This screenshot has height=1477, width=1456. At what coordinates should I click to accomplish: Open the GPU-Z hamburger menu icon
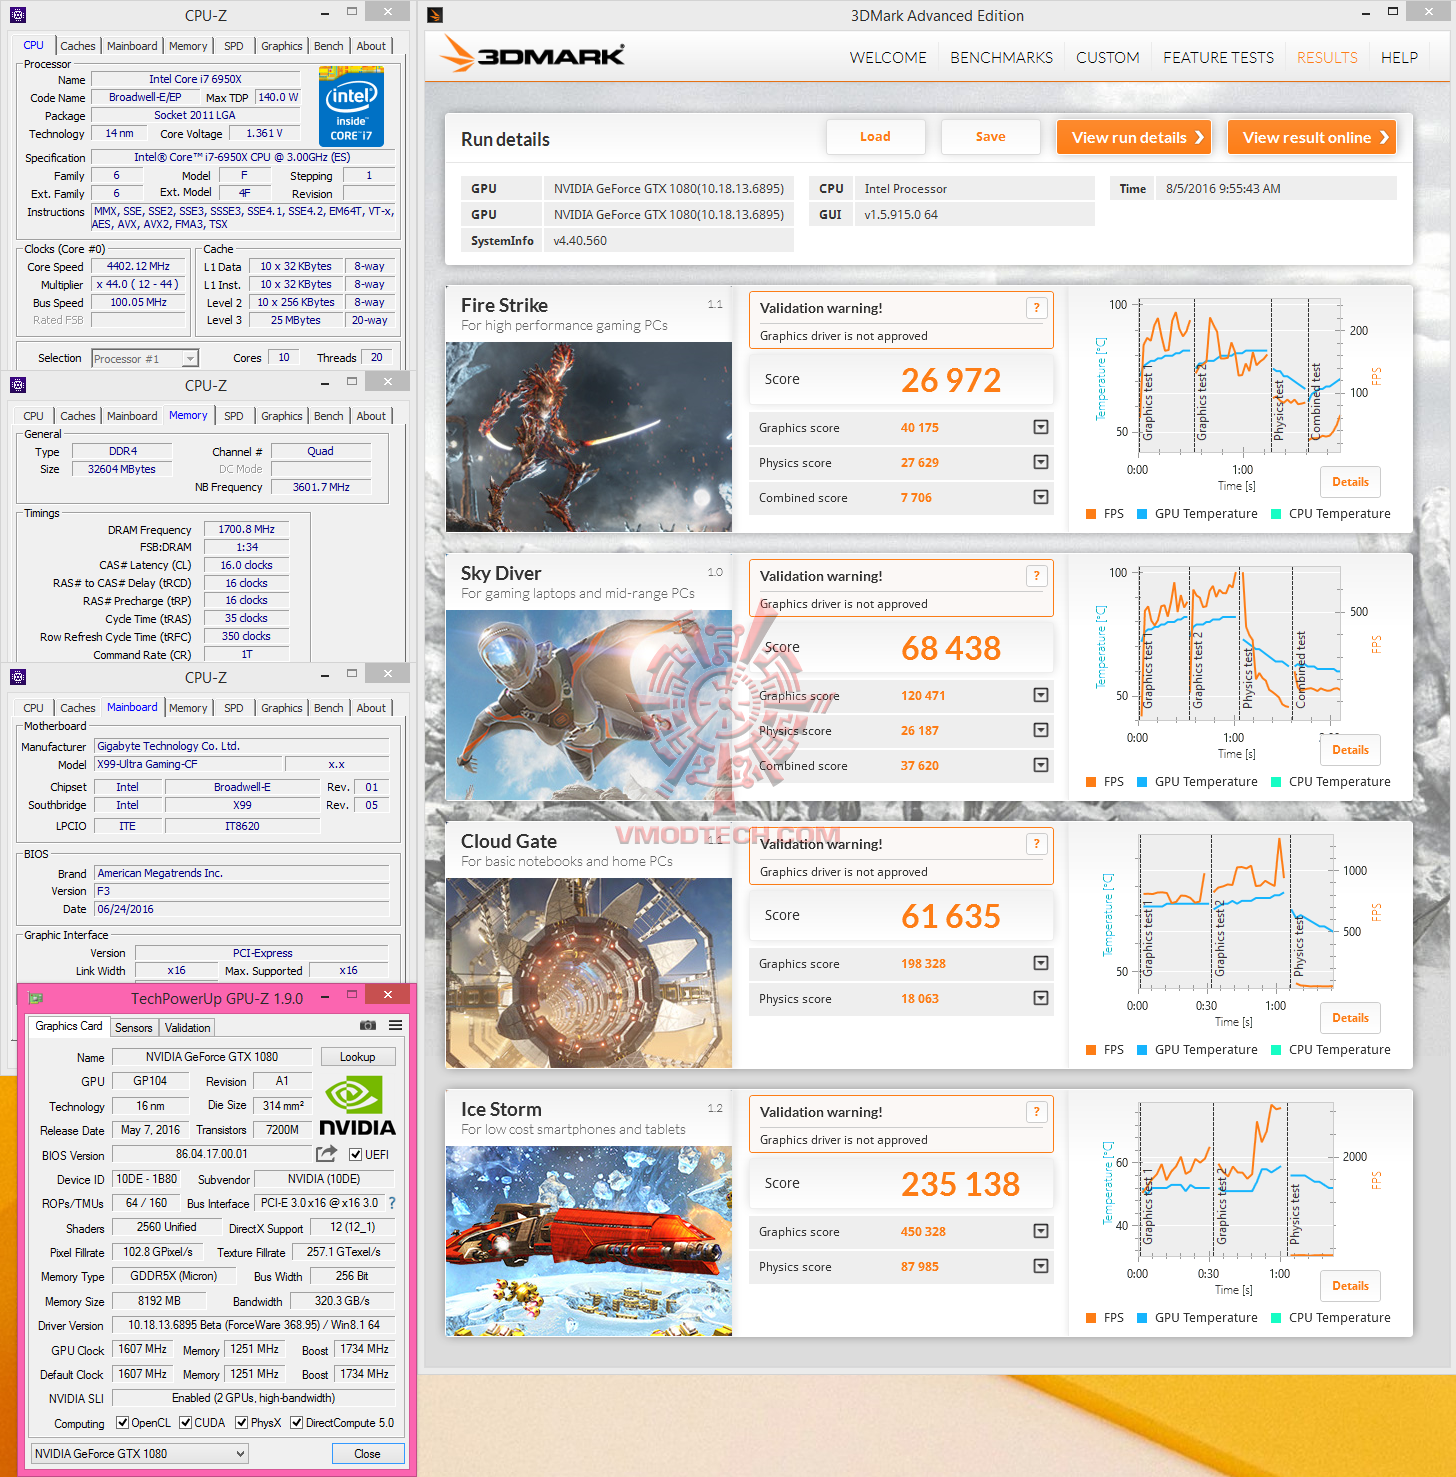(x=396, y=1026)
